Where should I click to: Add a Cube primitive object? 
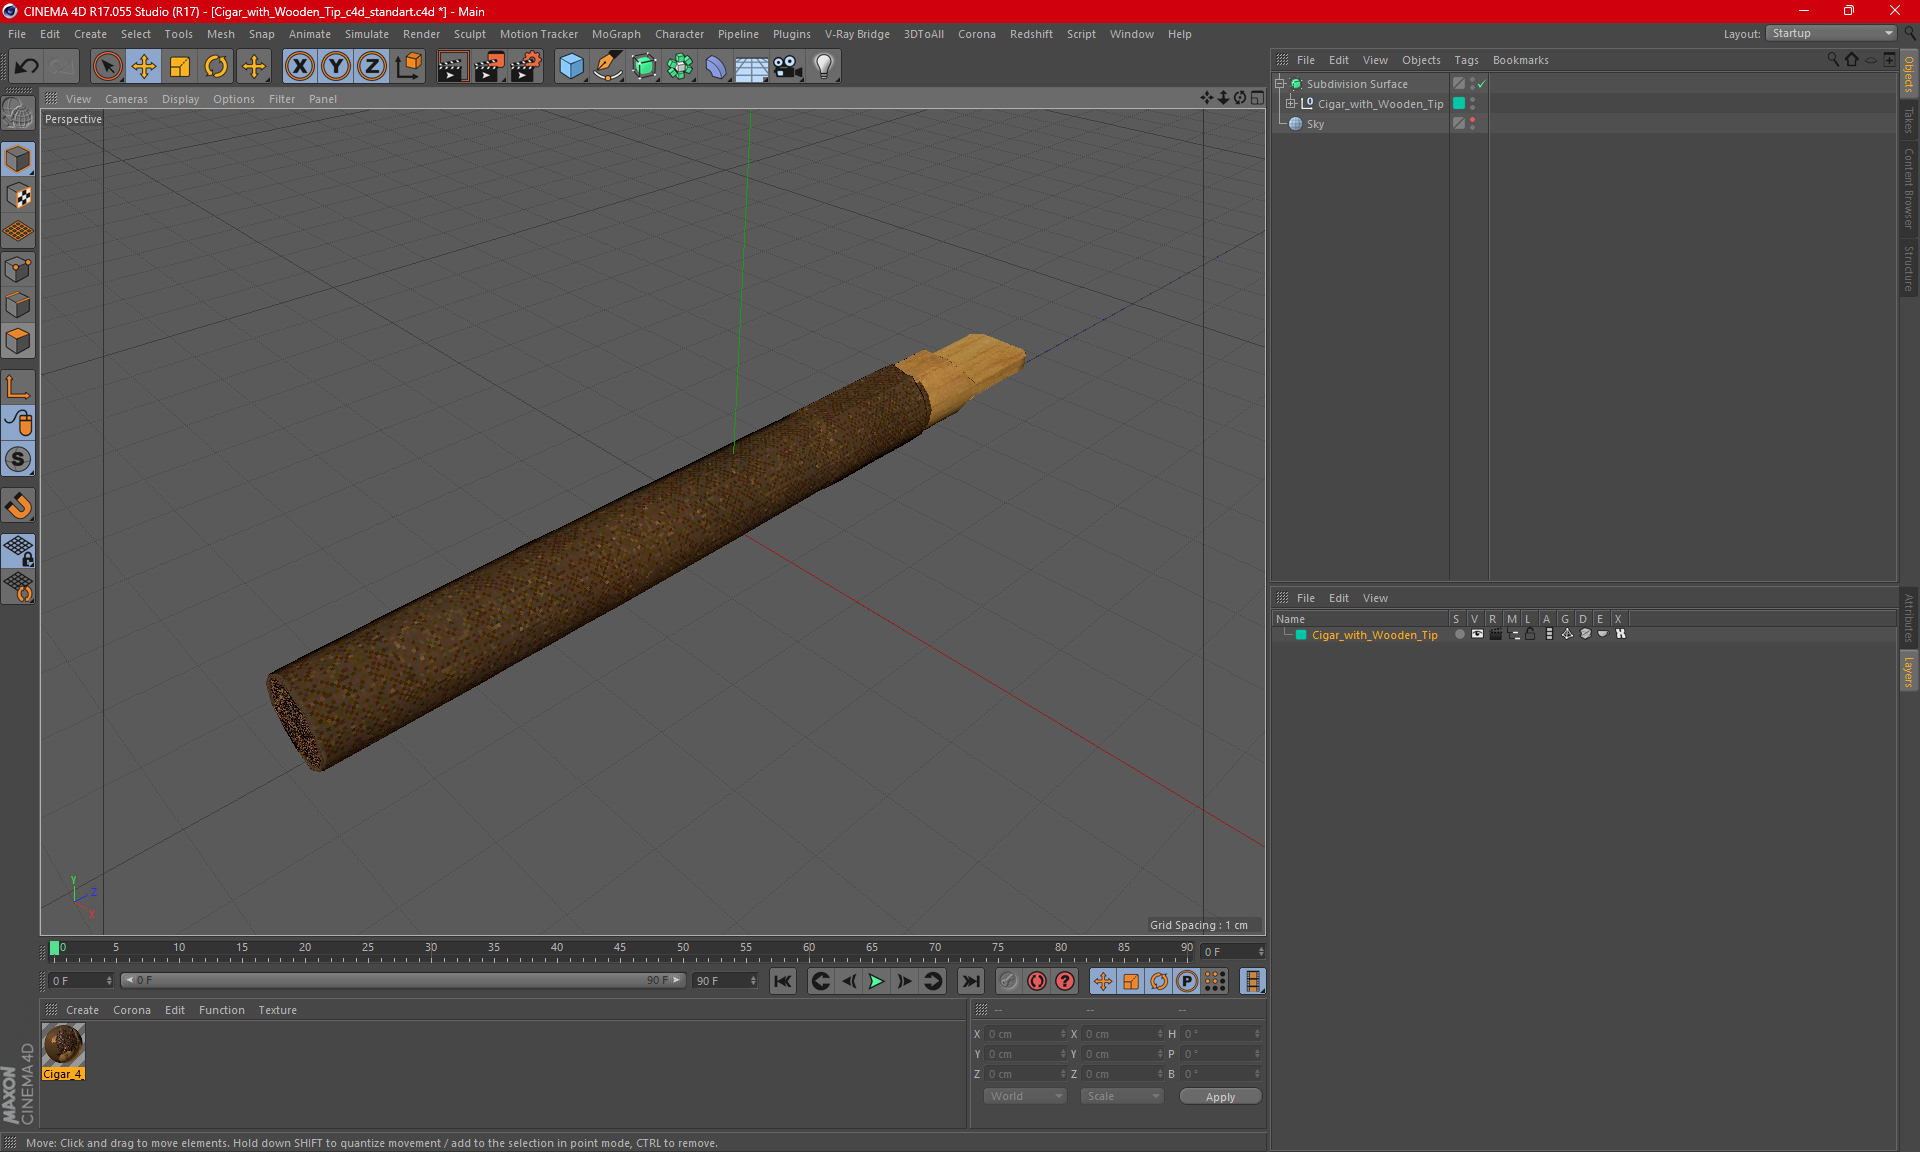click(x=571, y=67)
